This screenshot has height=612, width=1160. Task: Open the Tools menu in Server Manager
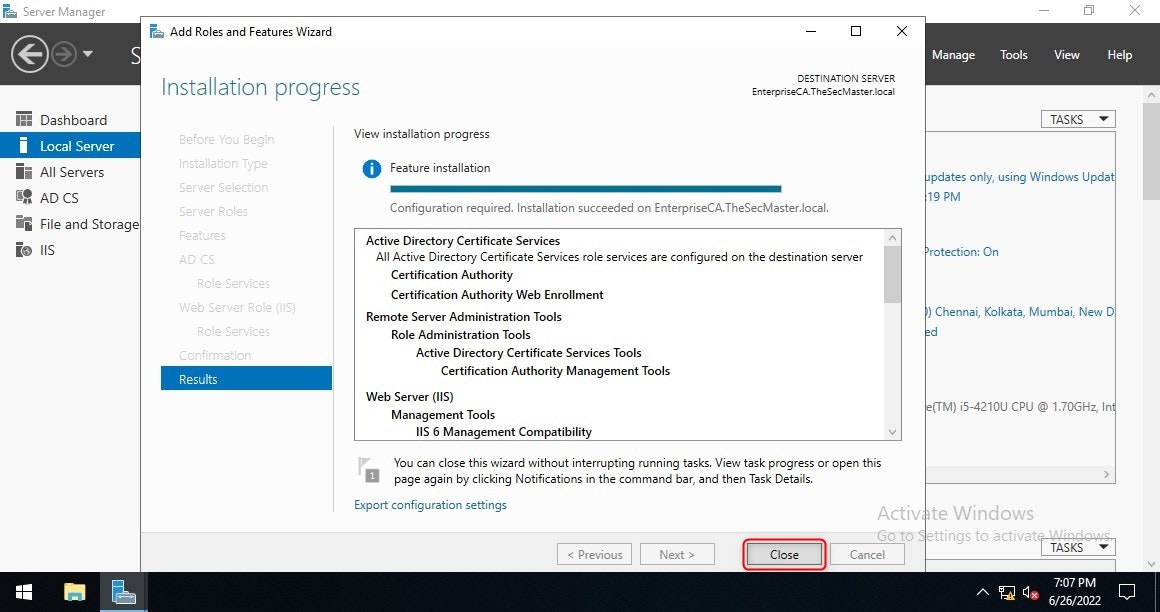[x=1014, y=55]
